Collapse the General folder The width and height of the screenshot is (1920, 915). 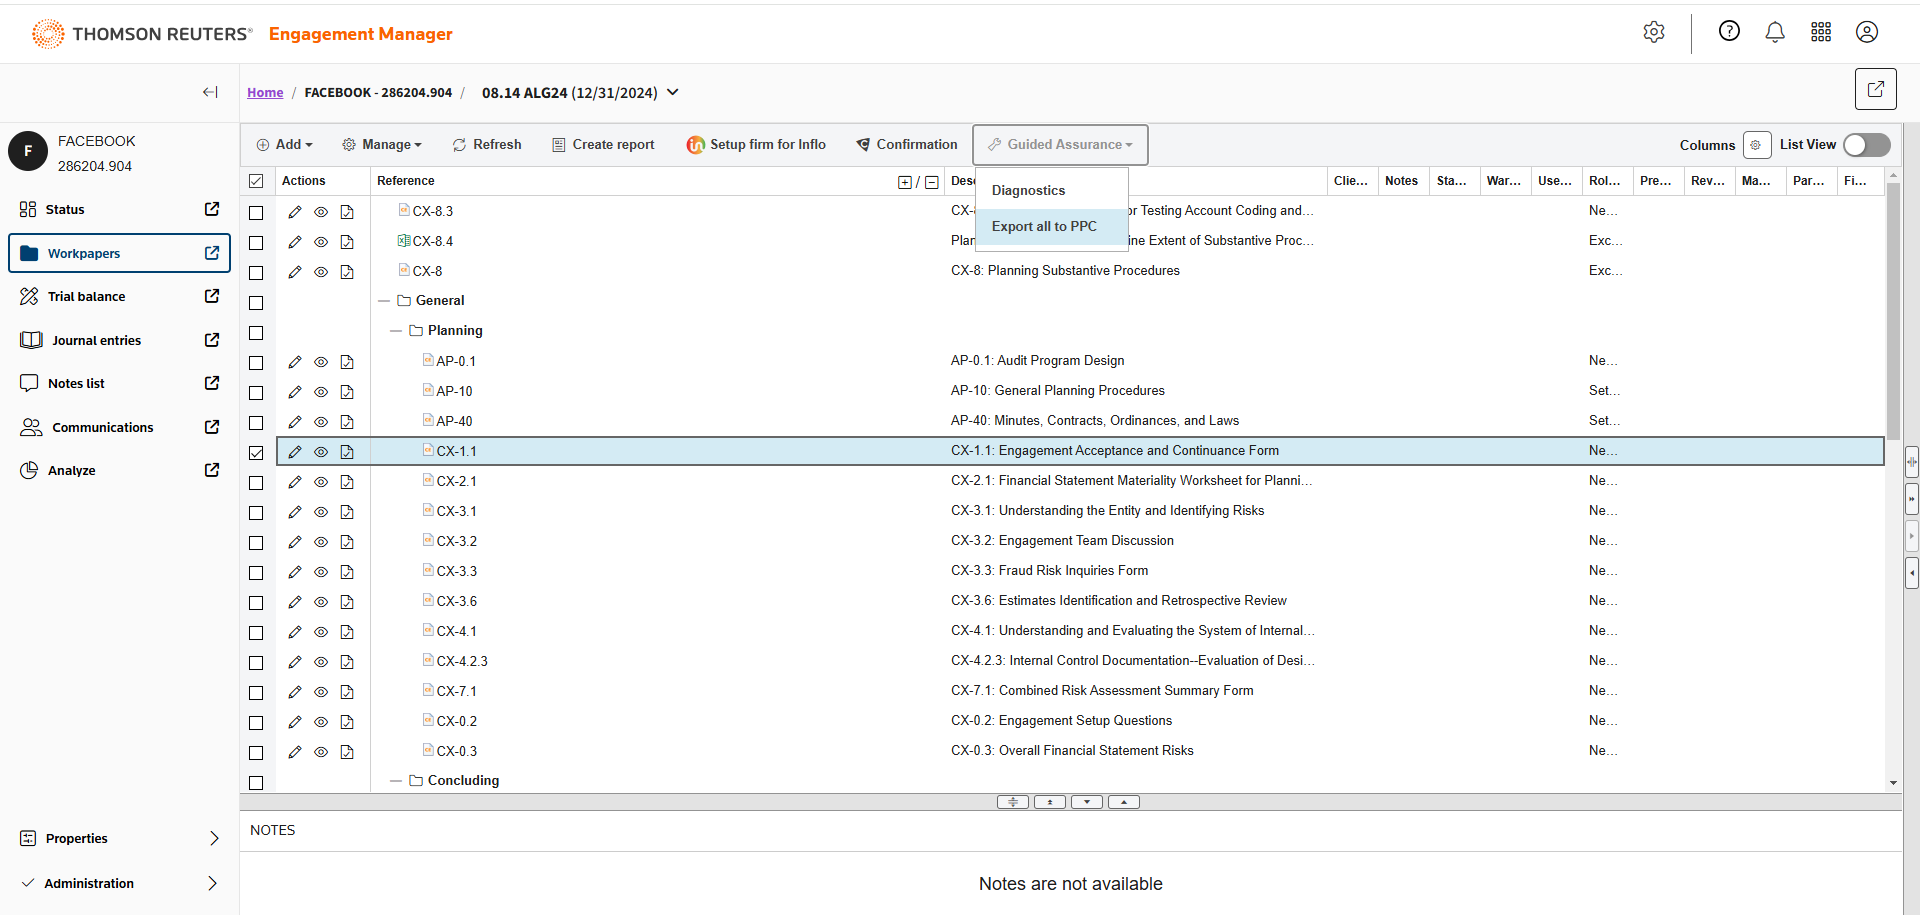pyautogui.click(x=384, y=301)
